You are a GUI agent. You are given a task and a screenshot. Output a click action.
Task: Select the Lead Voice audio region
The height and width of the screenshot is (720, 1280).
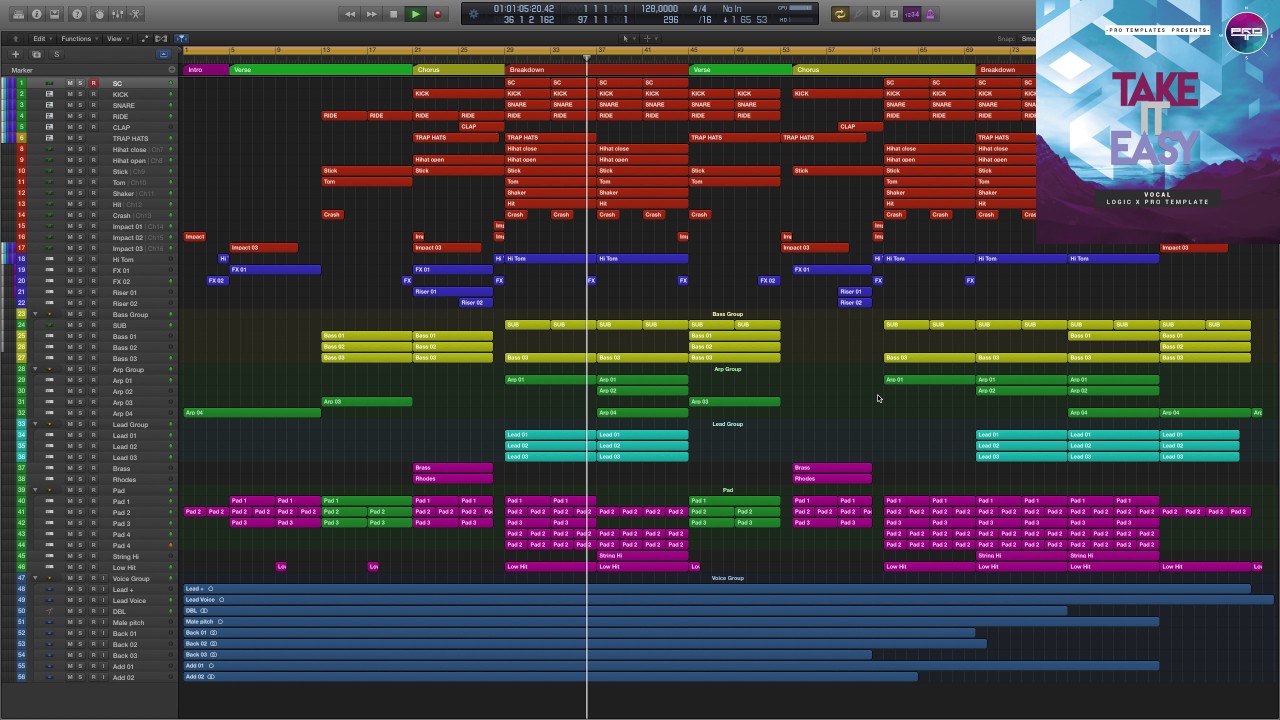pos(729,600)
